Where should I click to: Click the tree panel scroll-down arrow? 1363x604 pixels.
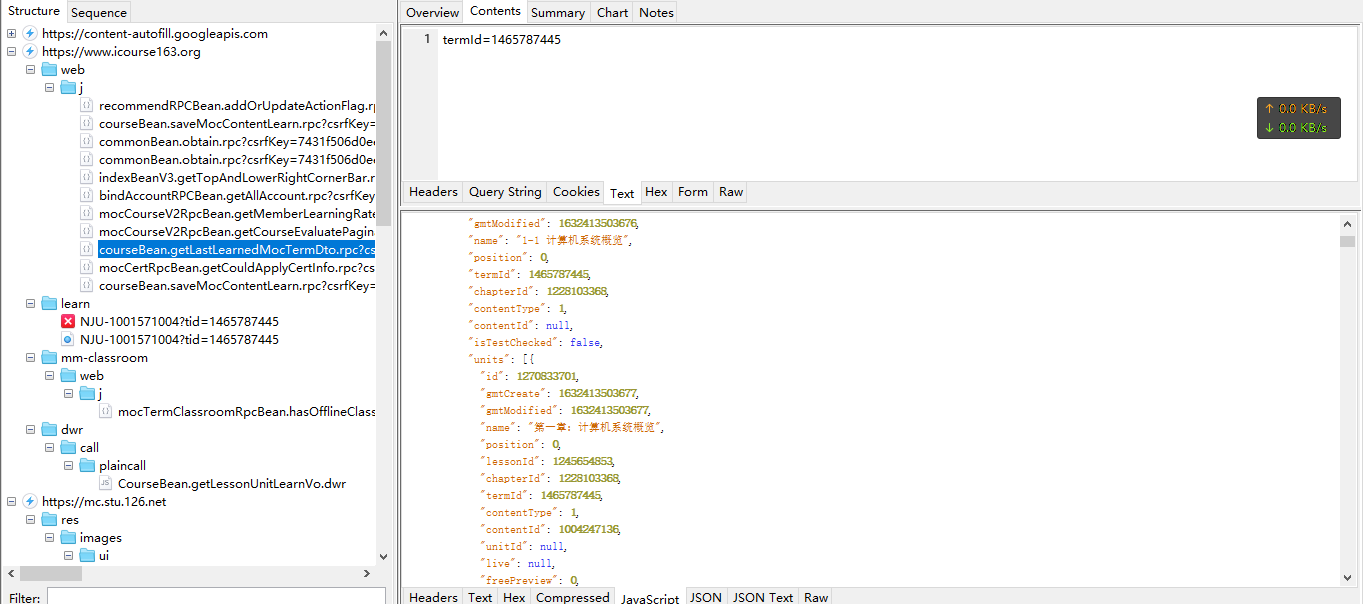pyautogui.click(x=384, y=556)
